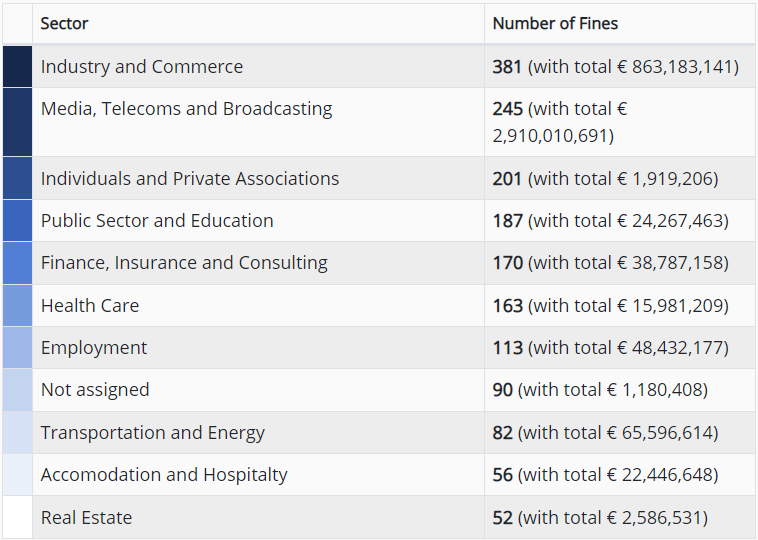Click the Real Estate sector name

(x=86, y=518)
